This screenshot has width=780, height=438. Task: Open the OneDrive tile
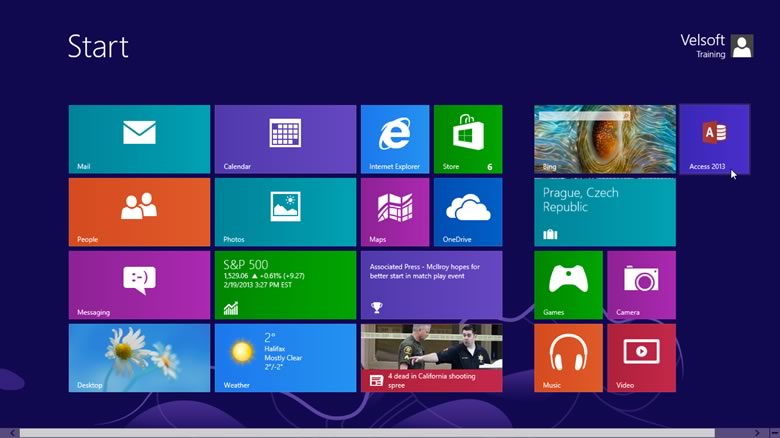coord(467,212)
